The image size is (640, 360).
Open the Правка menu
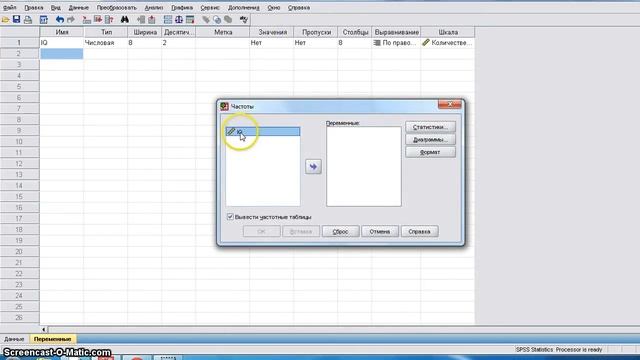[33, 8]
